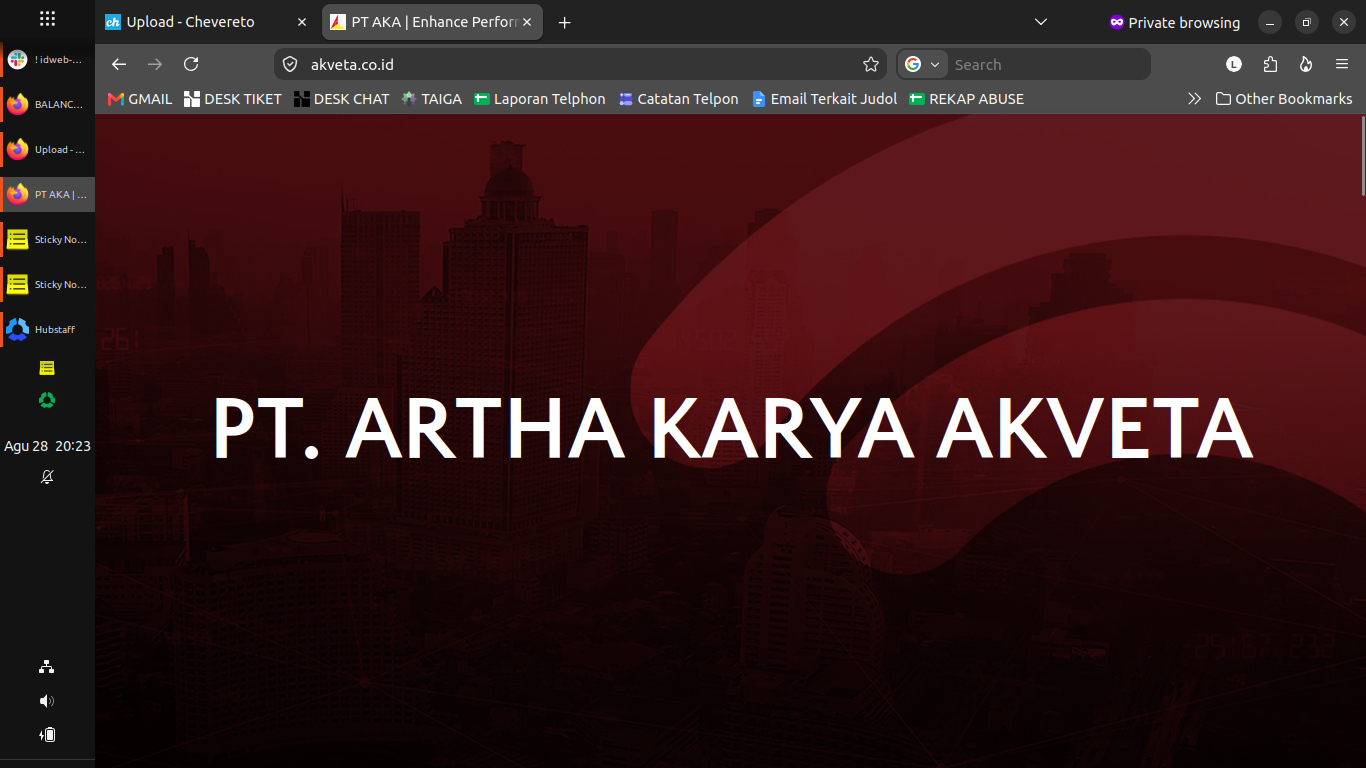
Task: Open the clock showing Agu 28 20:23
Action: 47,446
